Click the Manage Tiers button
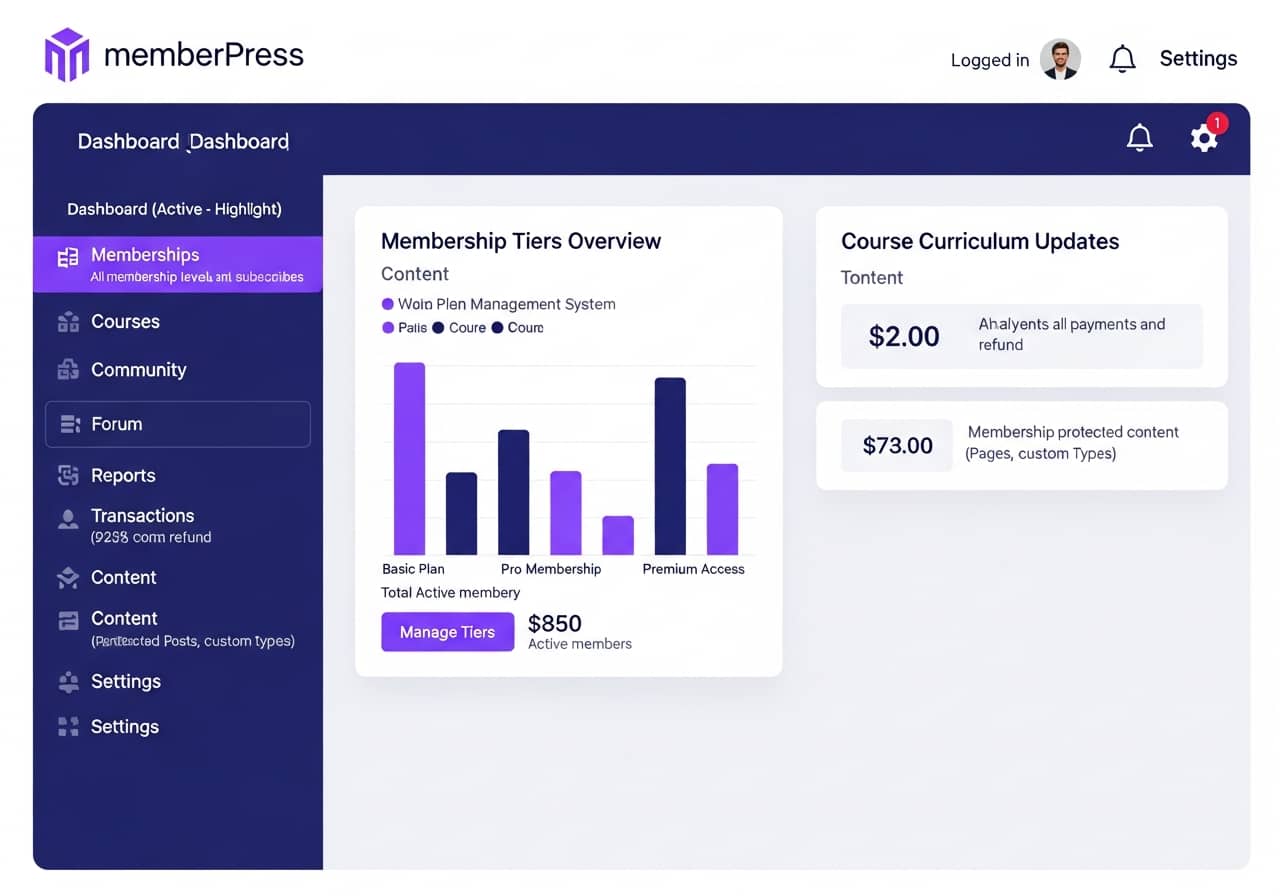Viewport: 1280px width, 896px height. [x=447, y=631]
